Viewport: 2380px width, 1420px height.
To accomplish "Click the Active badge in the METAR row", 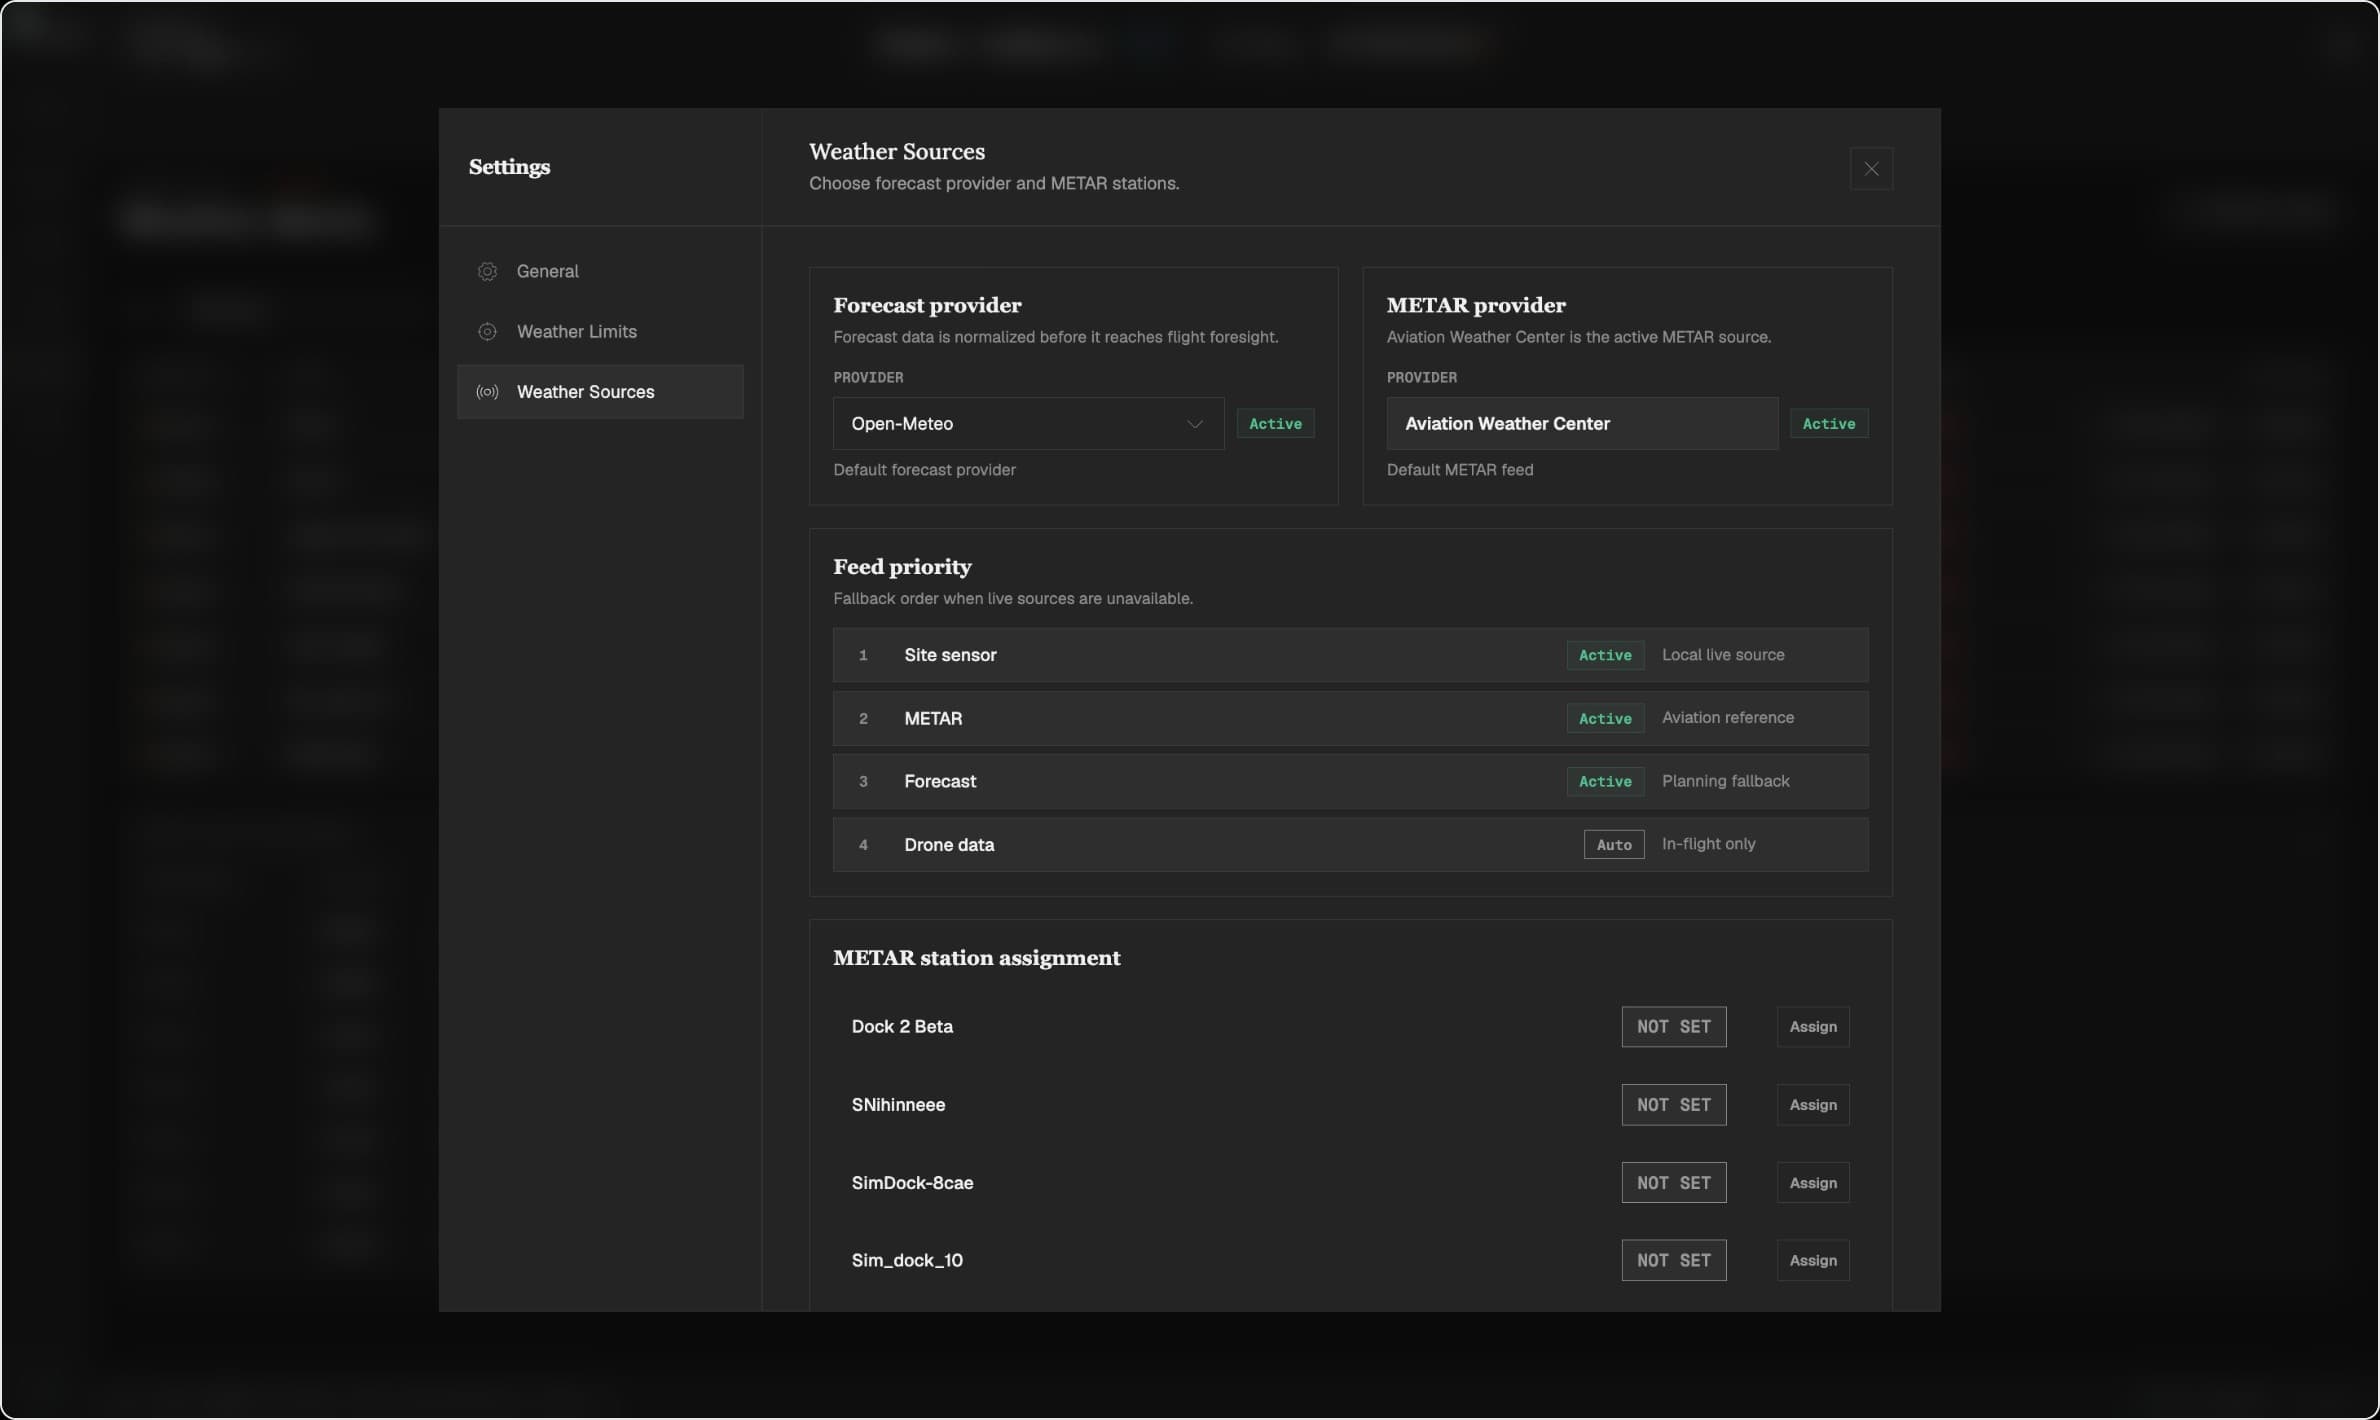I will 1605,718.
